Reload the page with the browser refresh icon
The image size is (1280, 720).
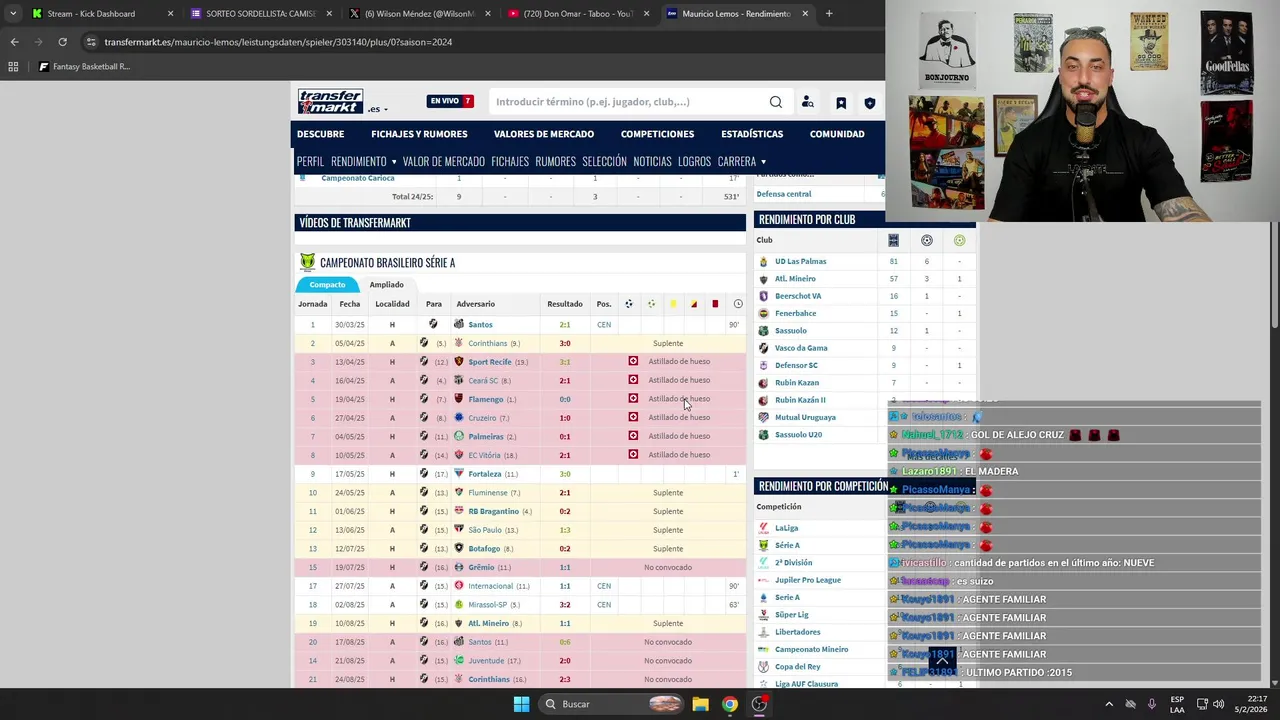(x=62, y=42)
